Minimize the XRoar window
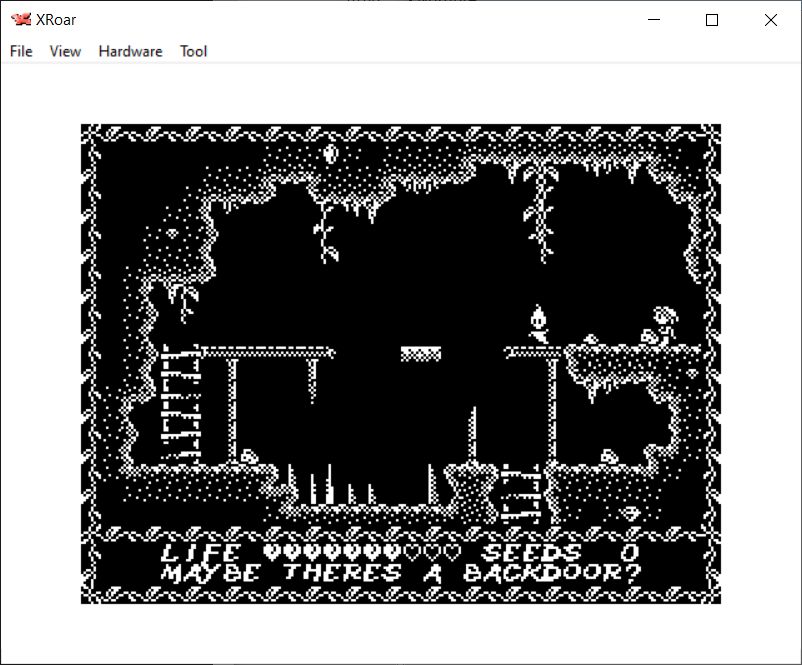This screenshot has width=802, height=665. (654, 20)
